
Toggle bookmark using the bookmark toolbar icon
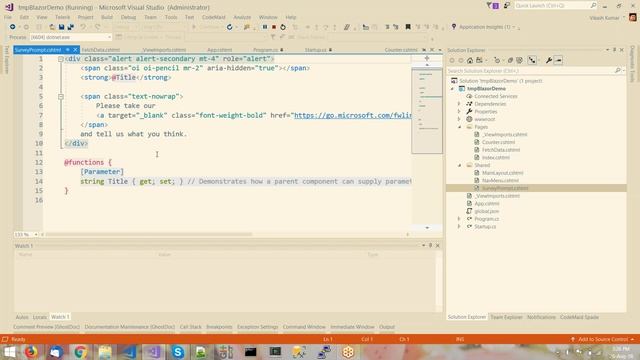(408, 27)
